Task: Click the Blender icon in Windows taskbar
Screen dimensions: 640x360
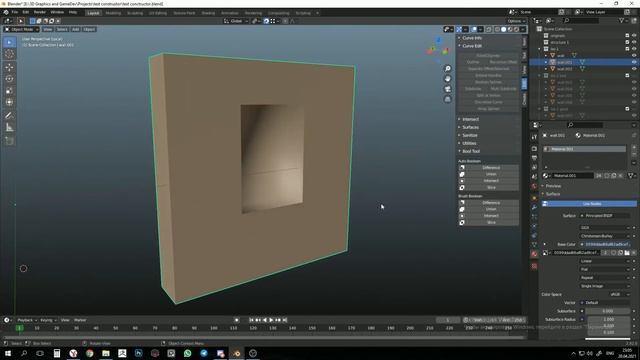Action: [236, 353]
